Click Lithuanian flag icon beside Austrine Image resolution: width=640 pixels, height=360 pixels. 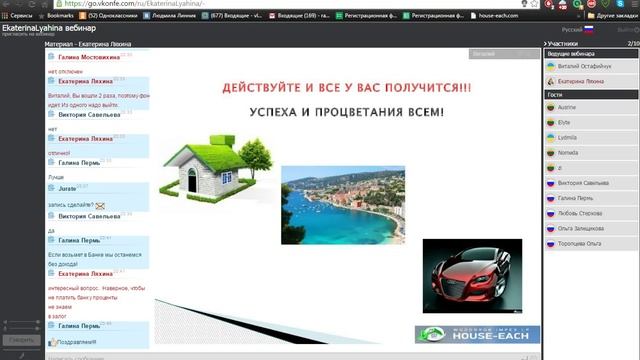tap(551, 107)
